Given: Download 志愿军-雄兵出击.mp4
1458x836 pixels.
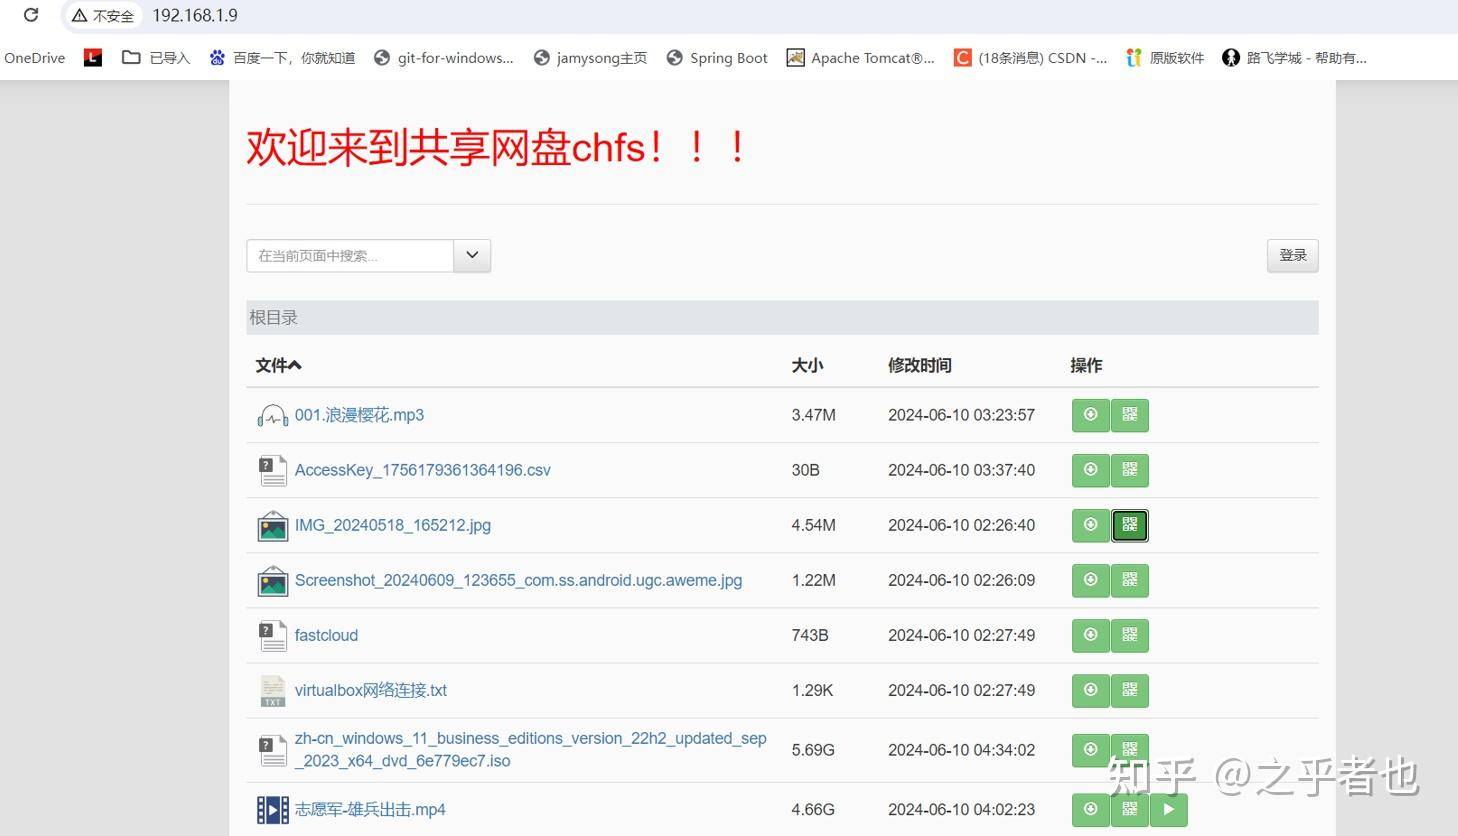Looking at the screenshot, I should click(x=1091, y=810).
